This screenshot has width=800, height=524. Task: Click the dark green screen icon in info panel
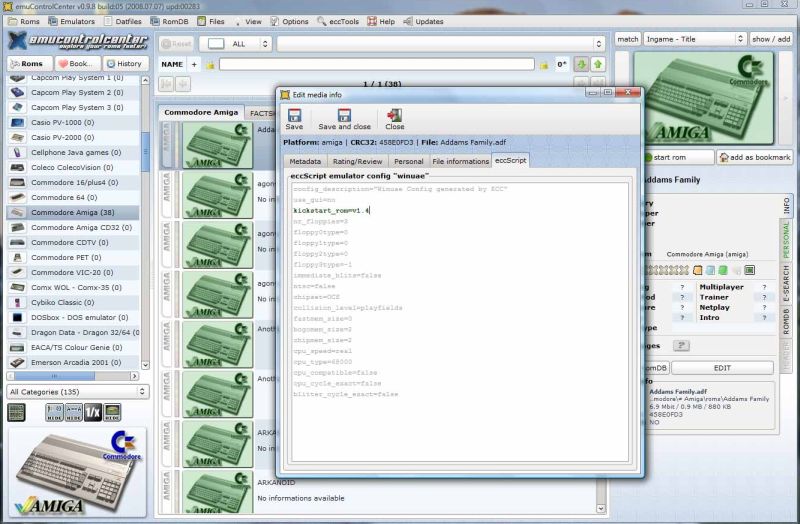click(749, 270)
